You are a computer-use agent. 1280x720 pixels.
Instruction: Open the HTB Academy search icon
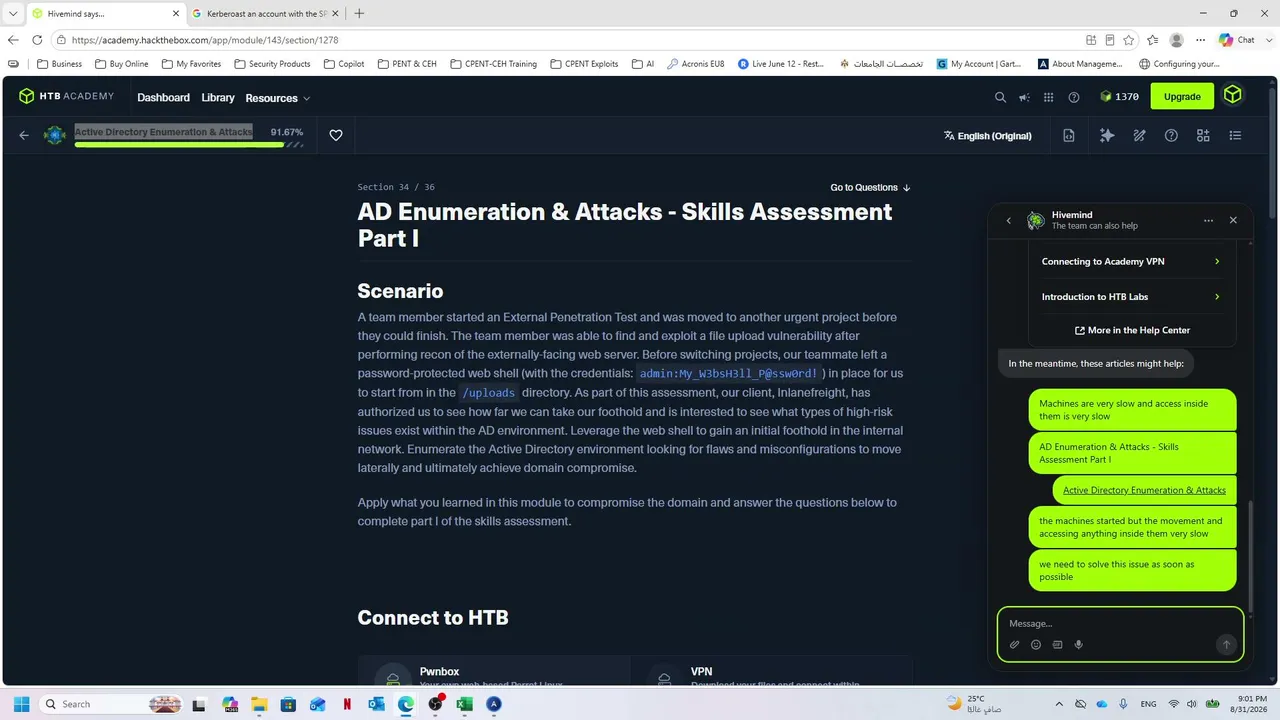coord(1000,97)
